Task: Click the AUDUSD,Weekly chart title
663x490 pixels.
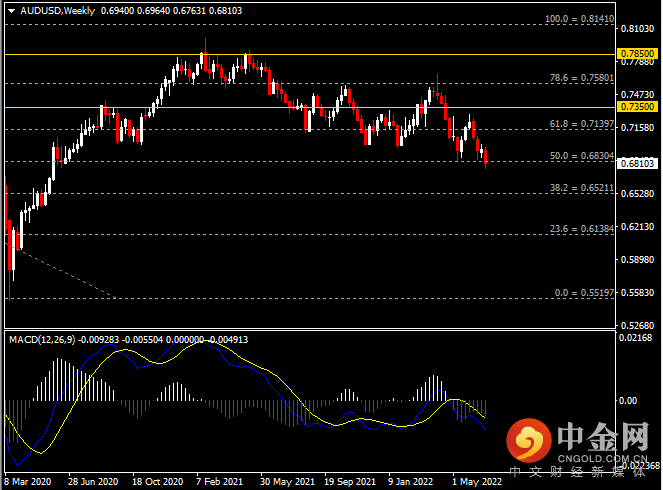Action: (x=49, y=10)
